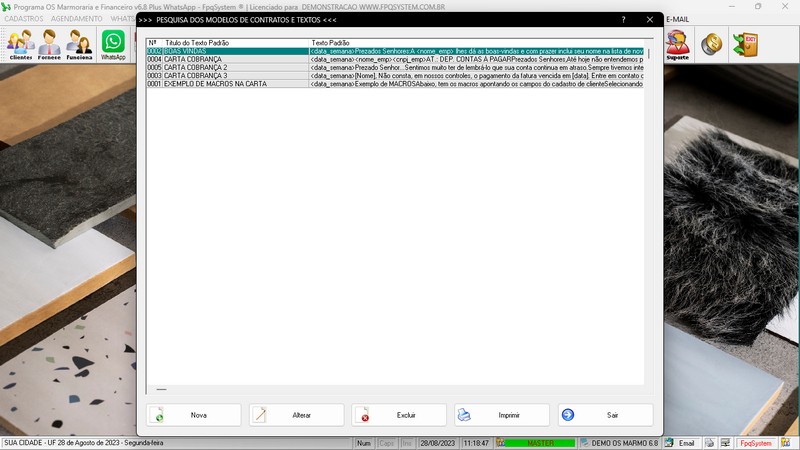Click the Excluir button
This screenshot has height=450, width=800.
point(399,415)
